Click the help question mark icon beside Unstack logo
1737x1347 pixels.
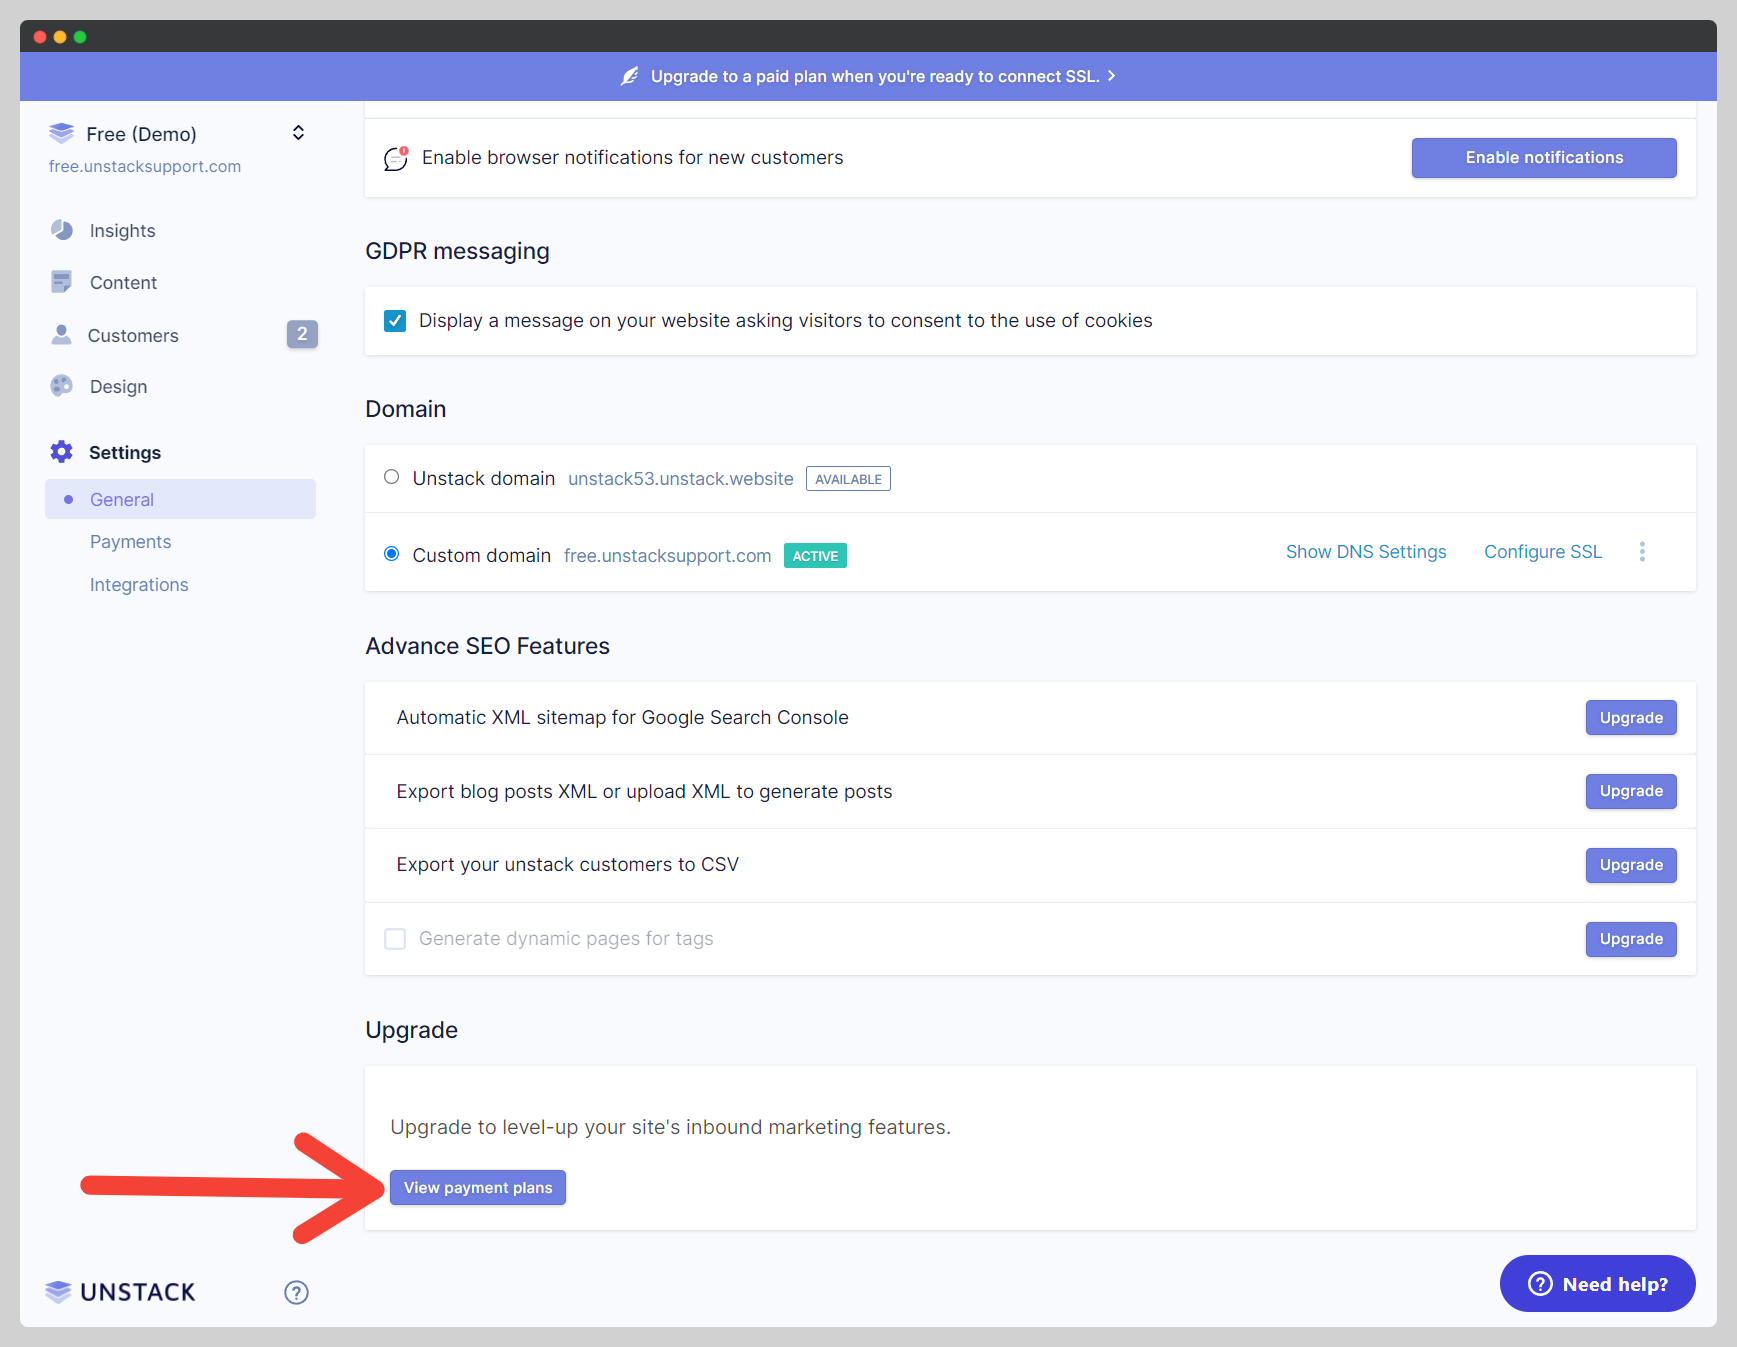(x=296, y=1292)
